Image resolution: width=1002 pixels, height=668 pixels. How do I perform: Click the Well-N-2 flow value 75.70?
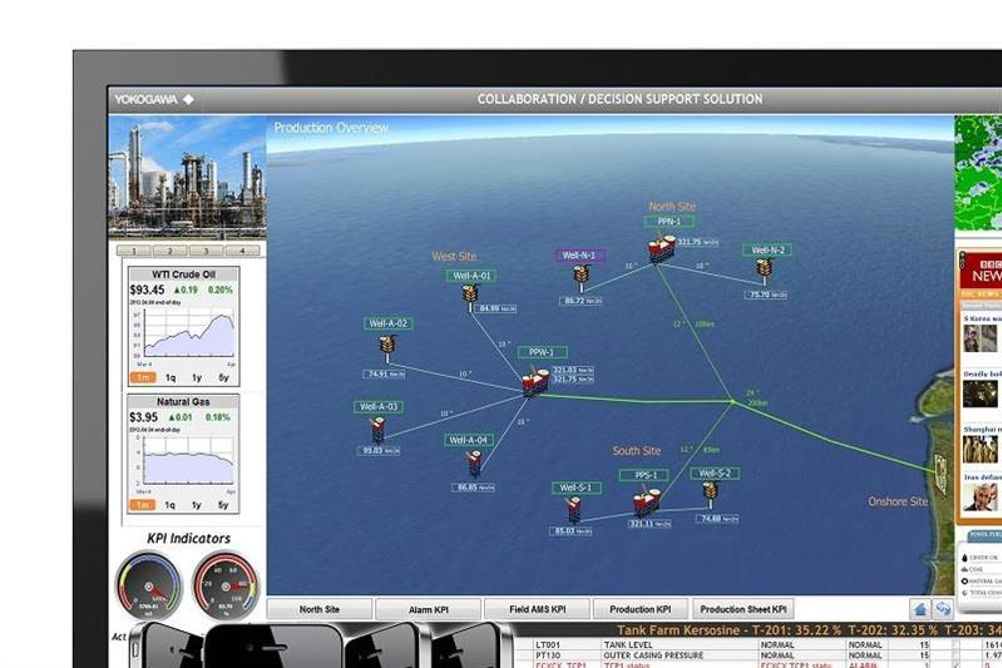click(766, 295)
